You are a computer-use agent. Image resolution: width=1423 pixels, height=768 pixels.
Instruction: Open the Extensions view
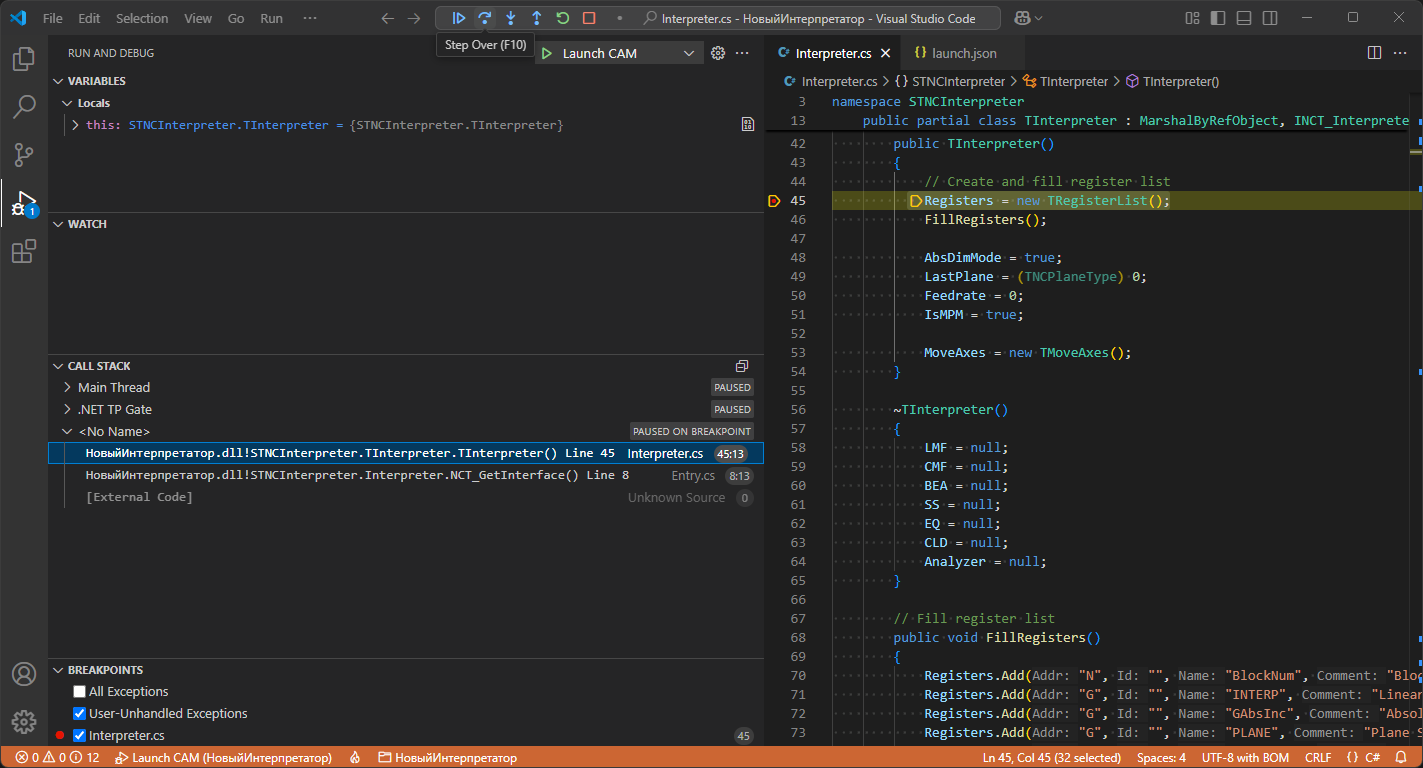click(24, 251)
